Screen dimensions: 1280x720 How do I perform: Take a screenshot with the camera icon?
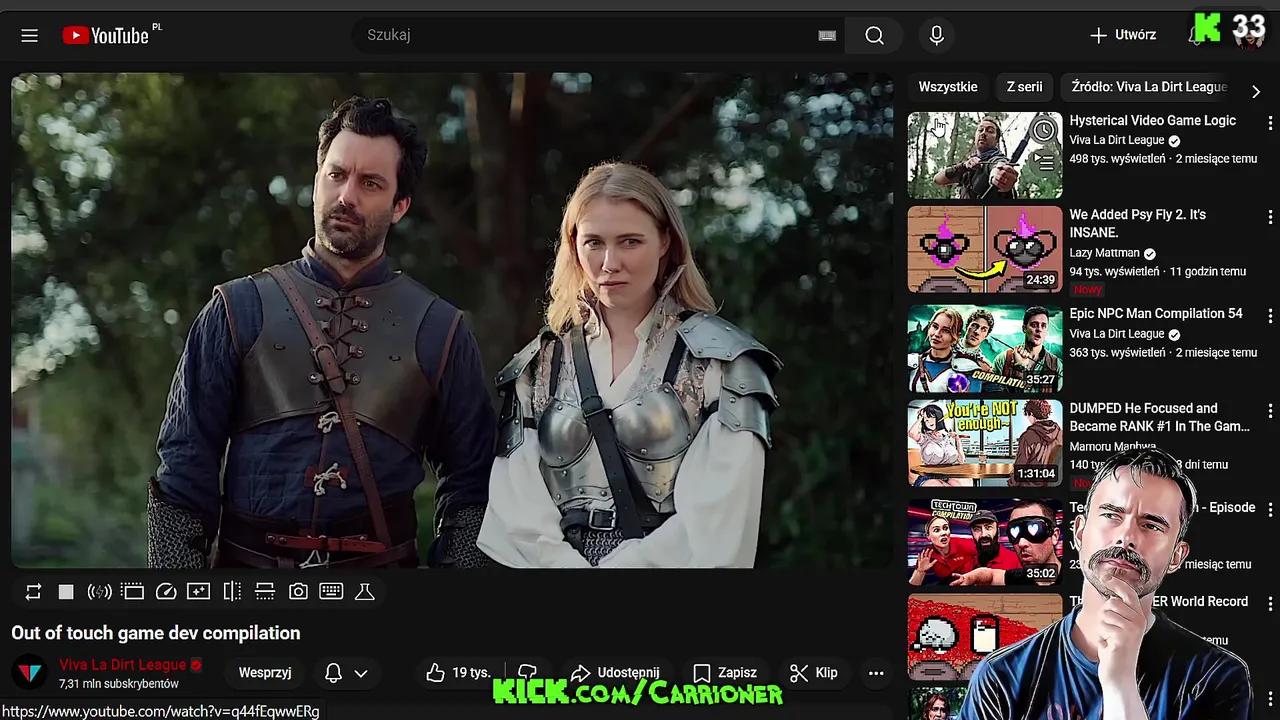point(298,592)
